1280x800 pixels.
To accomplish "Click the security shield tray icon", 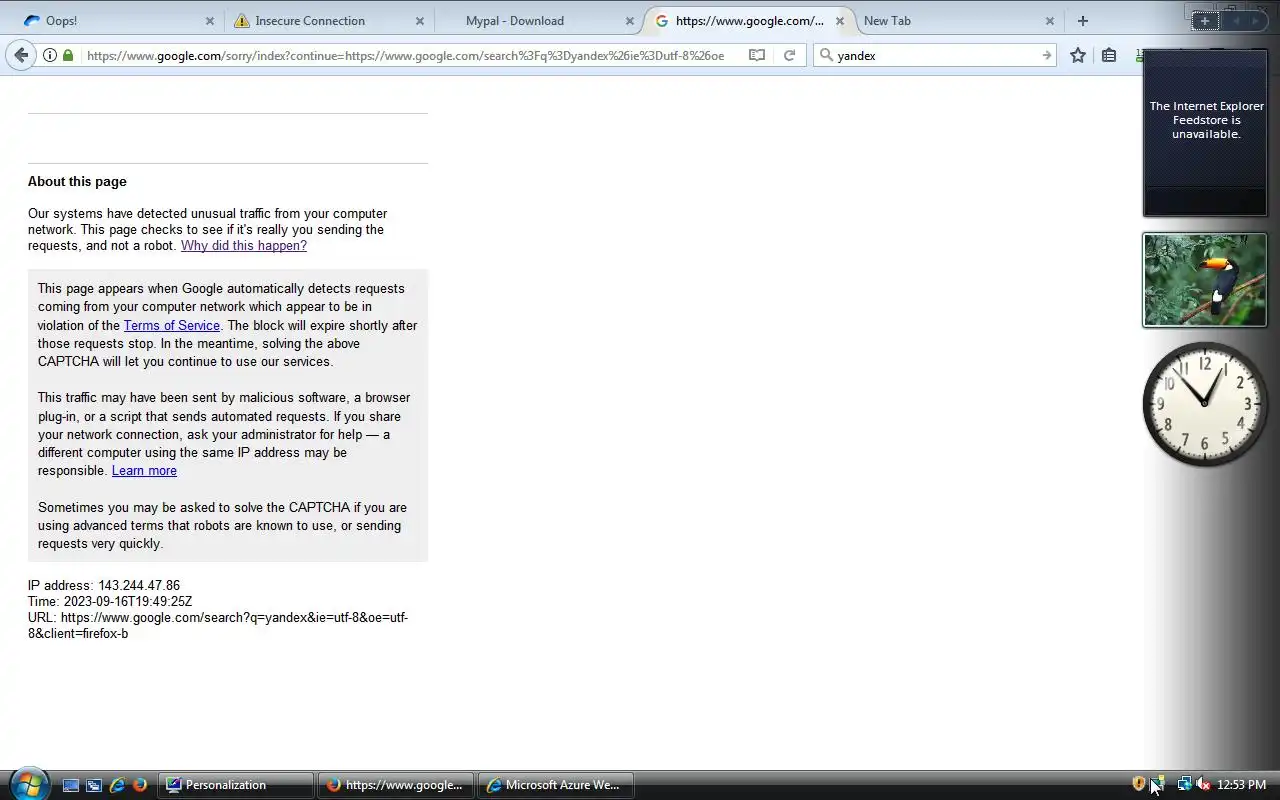I will [1138, 784].
